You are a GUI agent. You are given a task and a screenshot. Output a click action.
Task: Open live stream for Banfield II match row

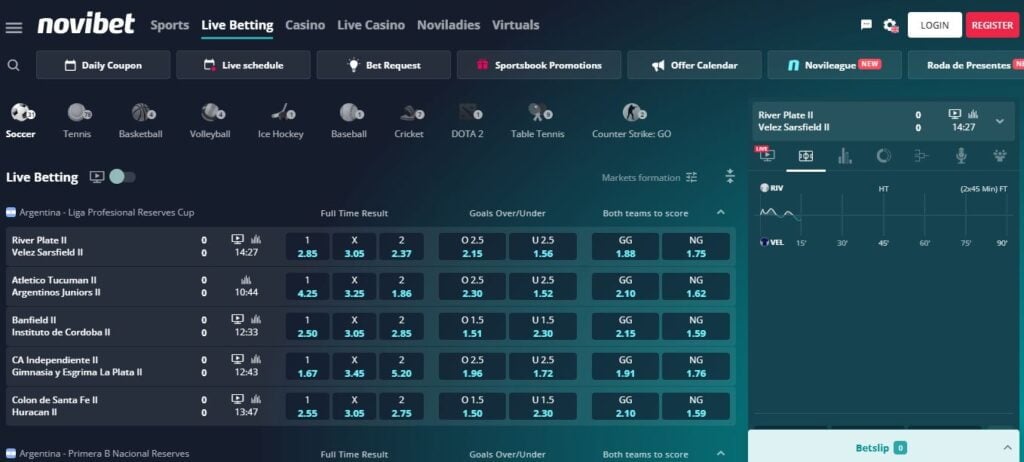(238, 319)
